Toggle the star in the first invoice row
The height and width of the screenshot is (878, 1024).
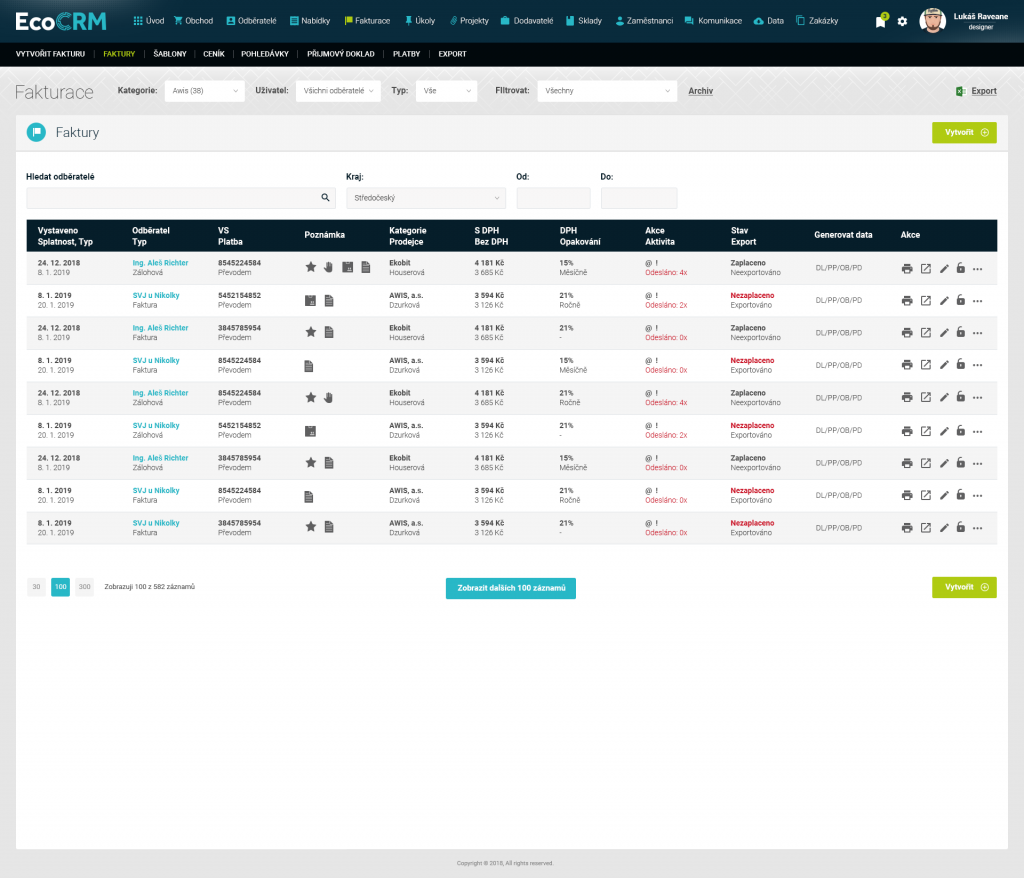310,267
